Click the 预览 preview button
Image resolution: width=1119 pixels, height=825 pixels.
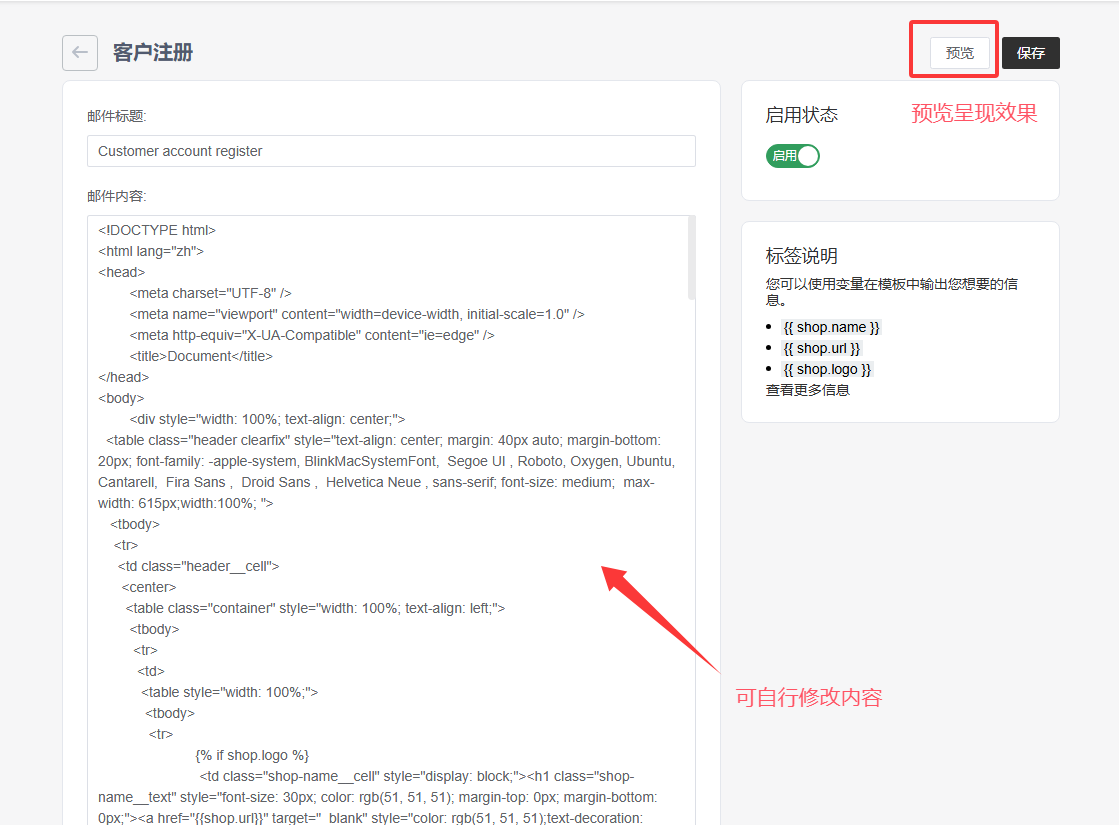coord(959,53)
